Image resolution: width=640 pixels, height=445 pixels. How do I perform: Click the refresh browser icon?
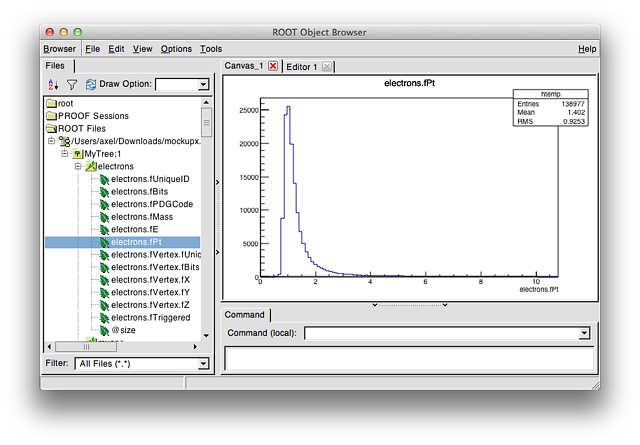(x=91, y=85)
